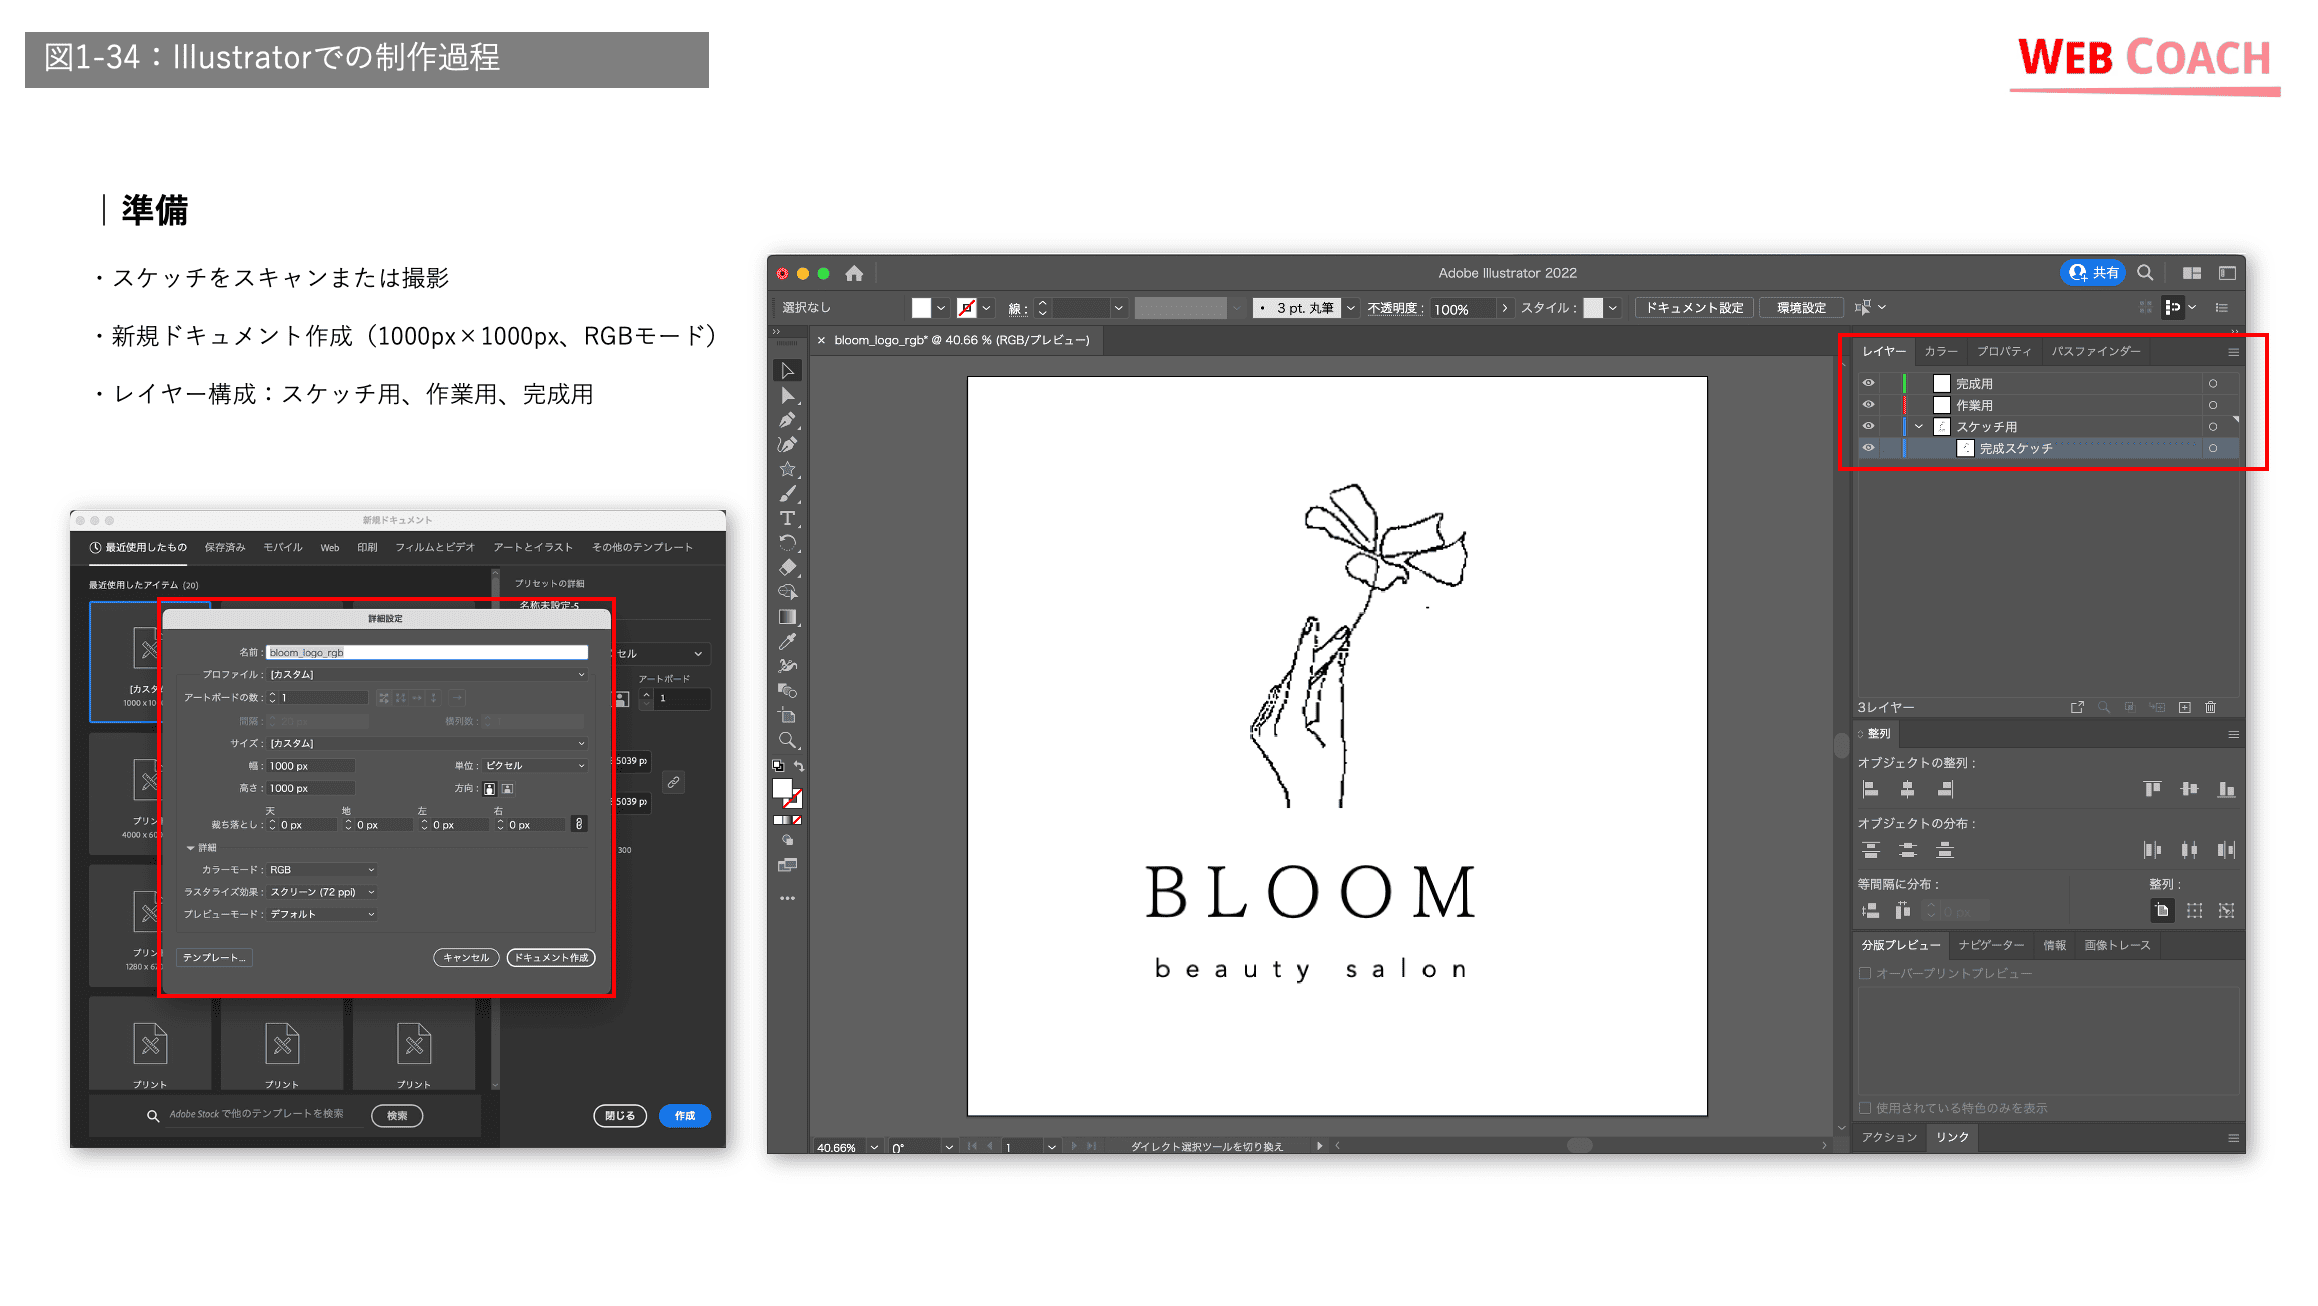
Task: Toggle visibility of the 完成スケッチ sublayer
Action: pyautogui.click(x=1868, y=448)
